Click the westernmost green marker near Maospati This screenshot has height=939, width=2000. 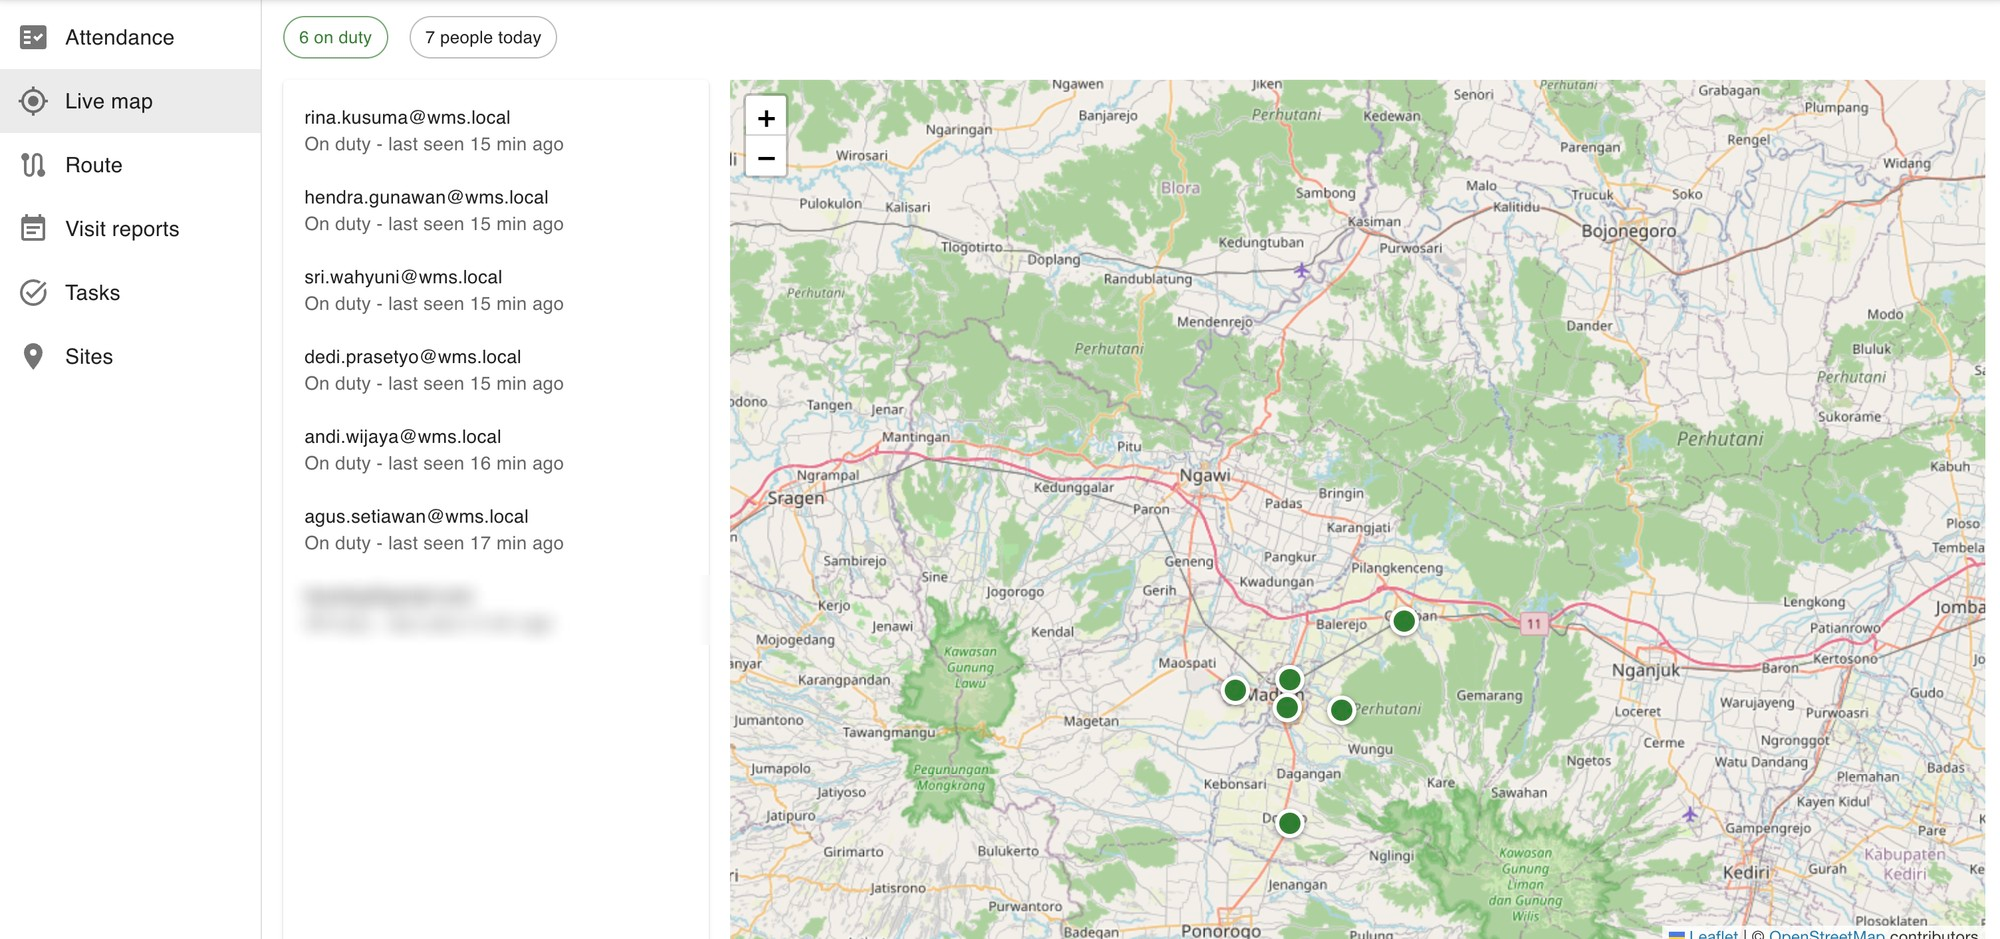[x=1235, y=690]
